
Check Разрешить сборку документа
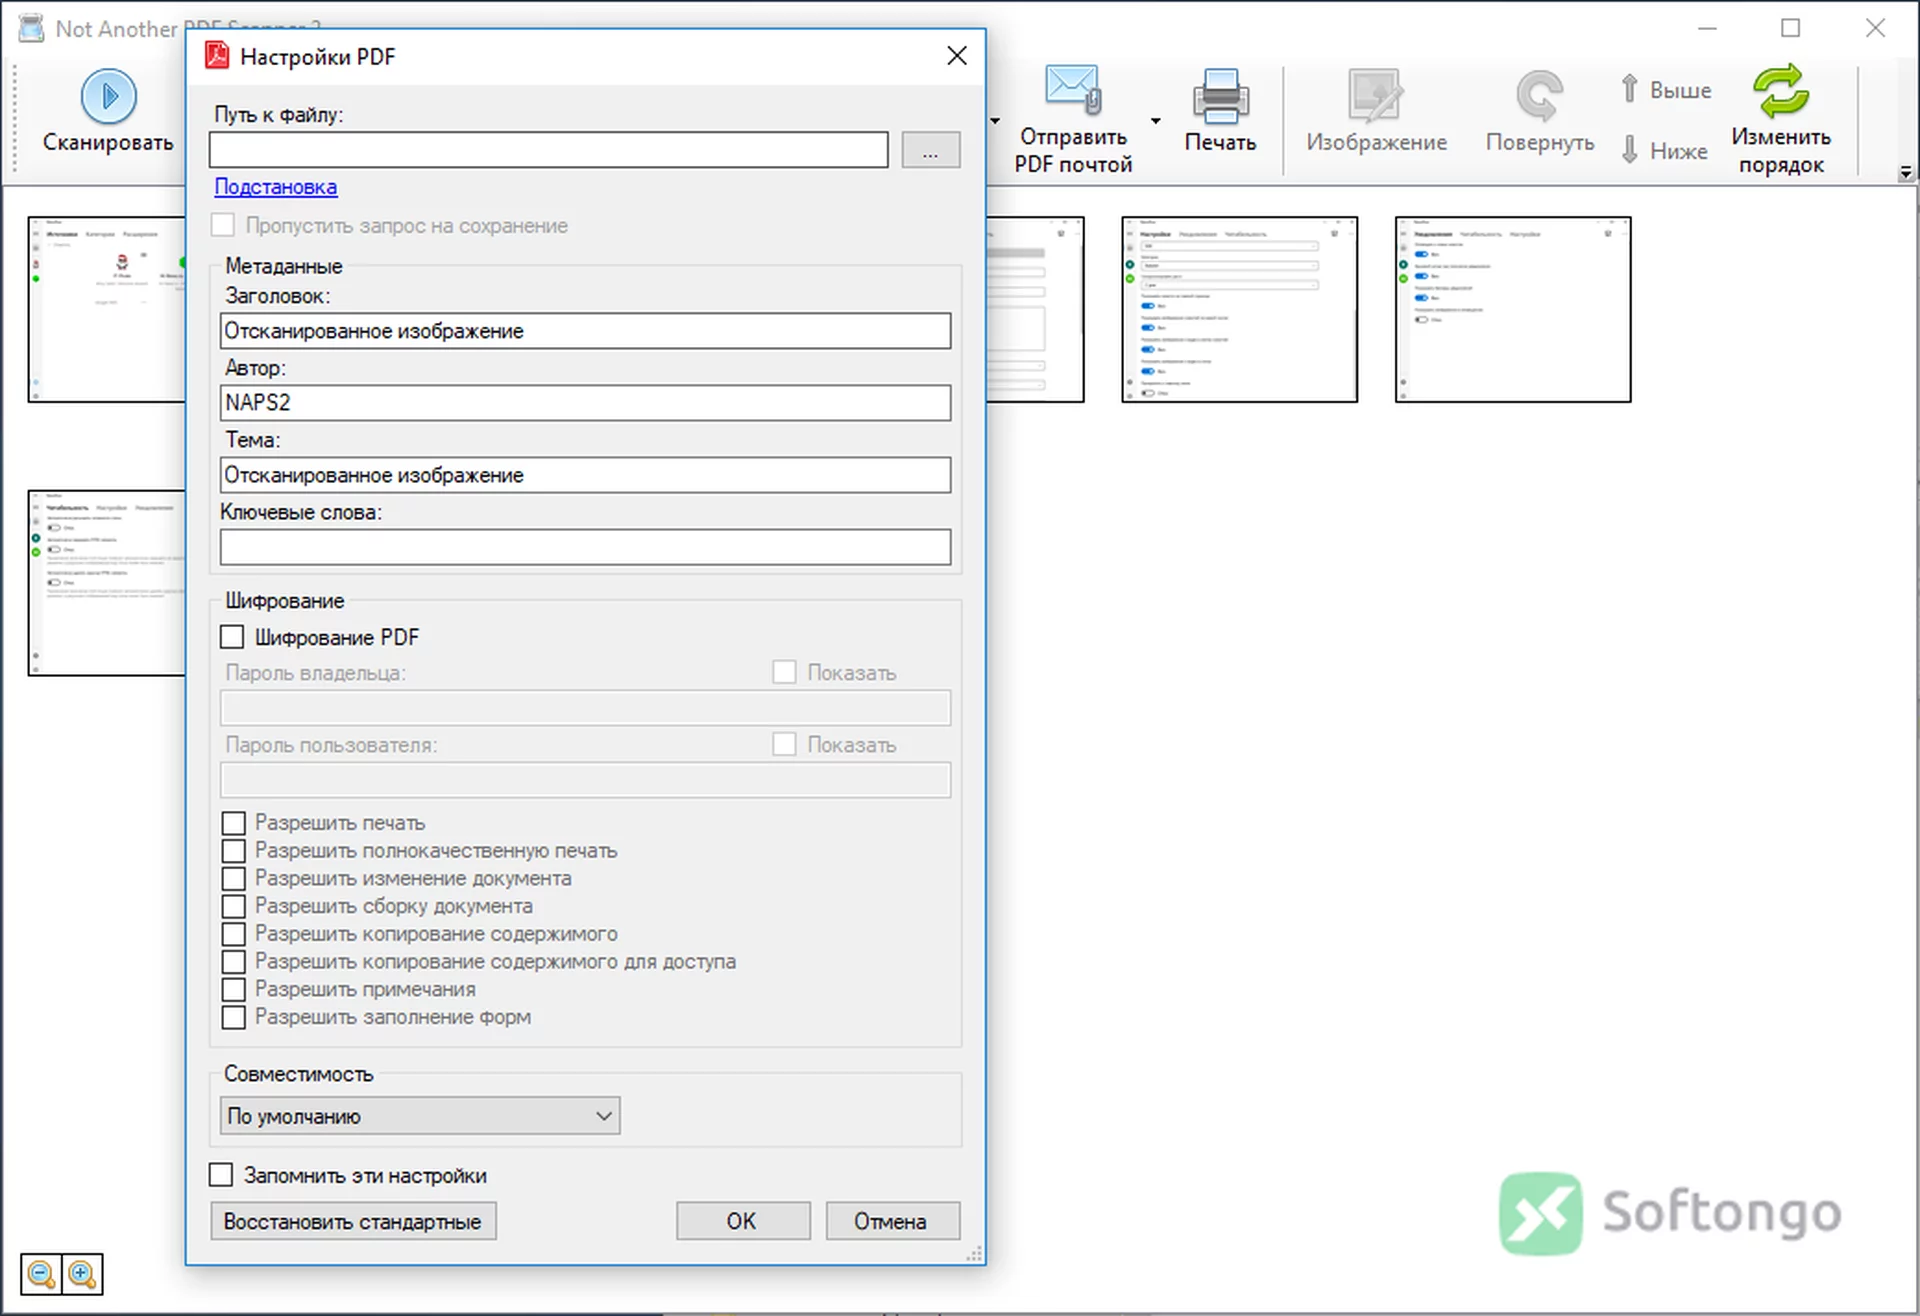[x=233, y=906]
